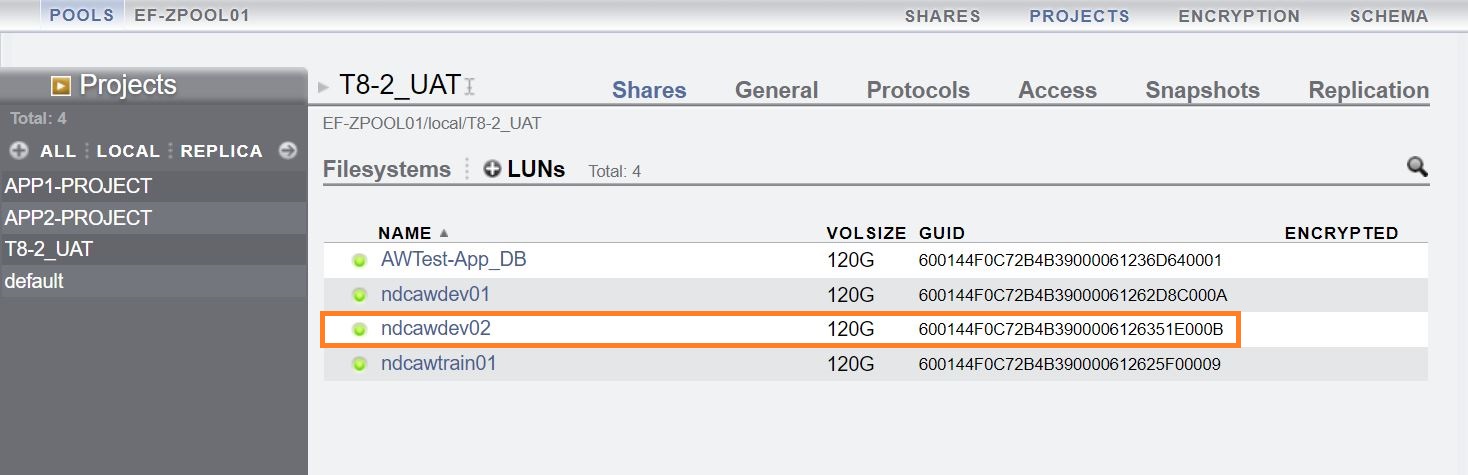Switch to the Snapshots tab
Image resolution: width=1468 pixels, height=475 pixels.
pyautogui.click(x=1202, y=90)
